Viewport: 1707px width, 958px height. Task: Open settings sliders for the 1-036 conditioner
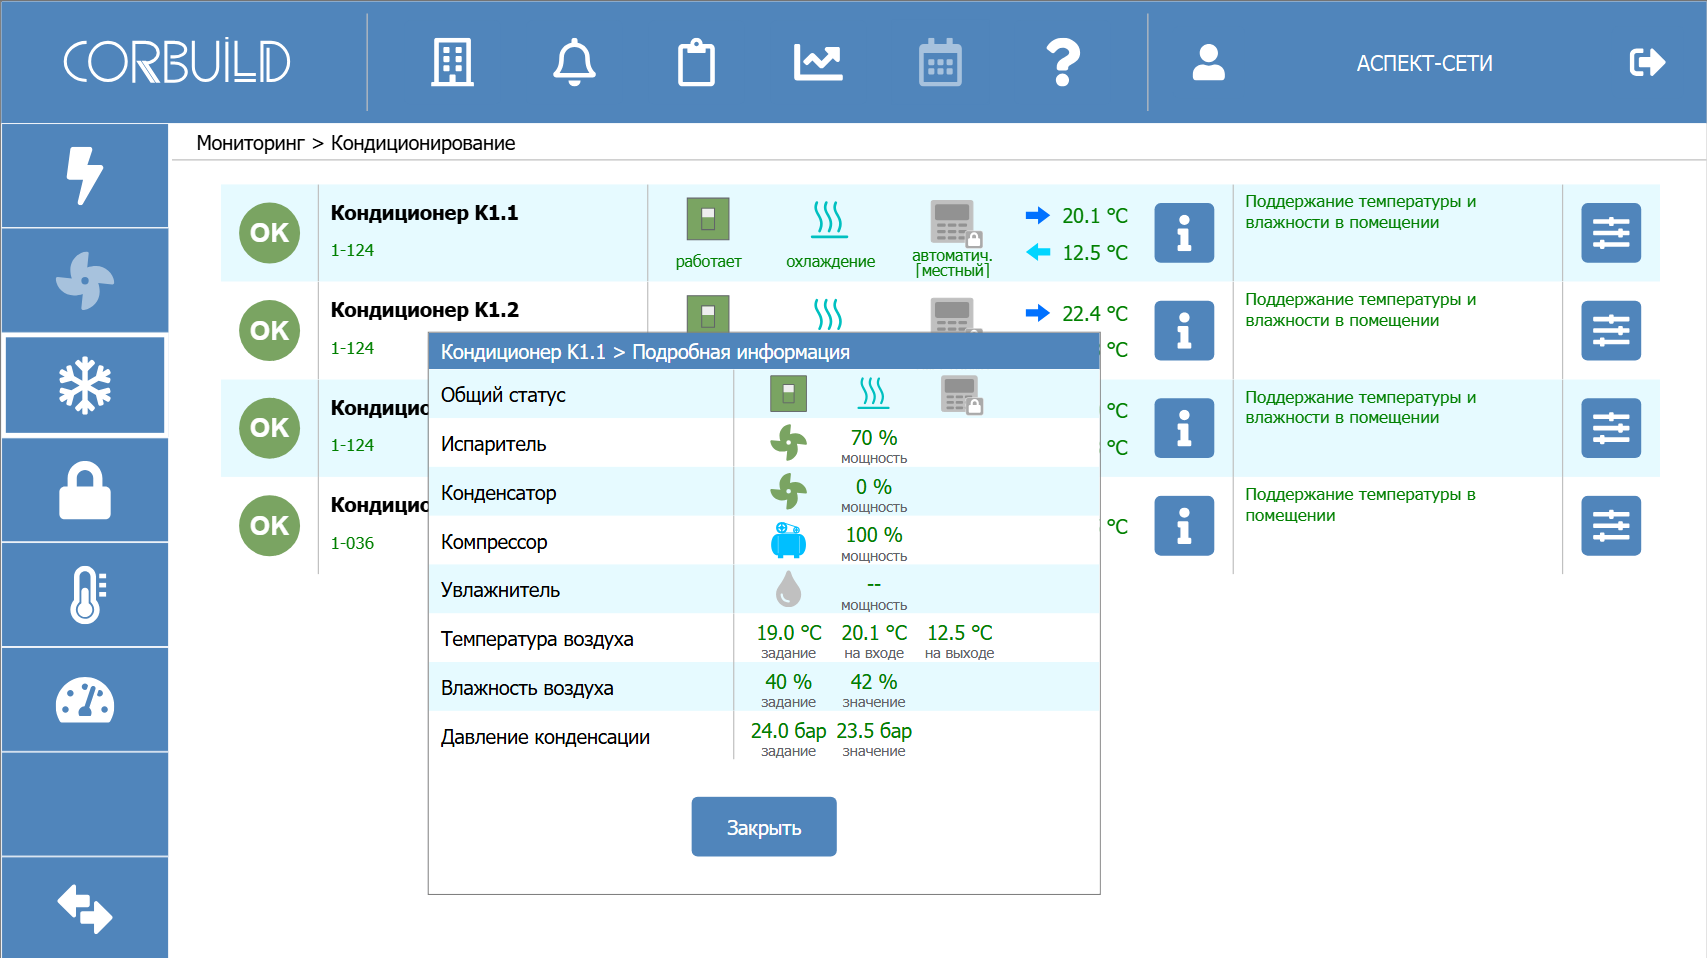tap(1611, 526)
